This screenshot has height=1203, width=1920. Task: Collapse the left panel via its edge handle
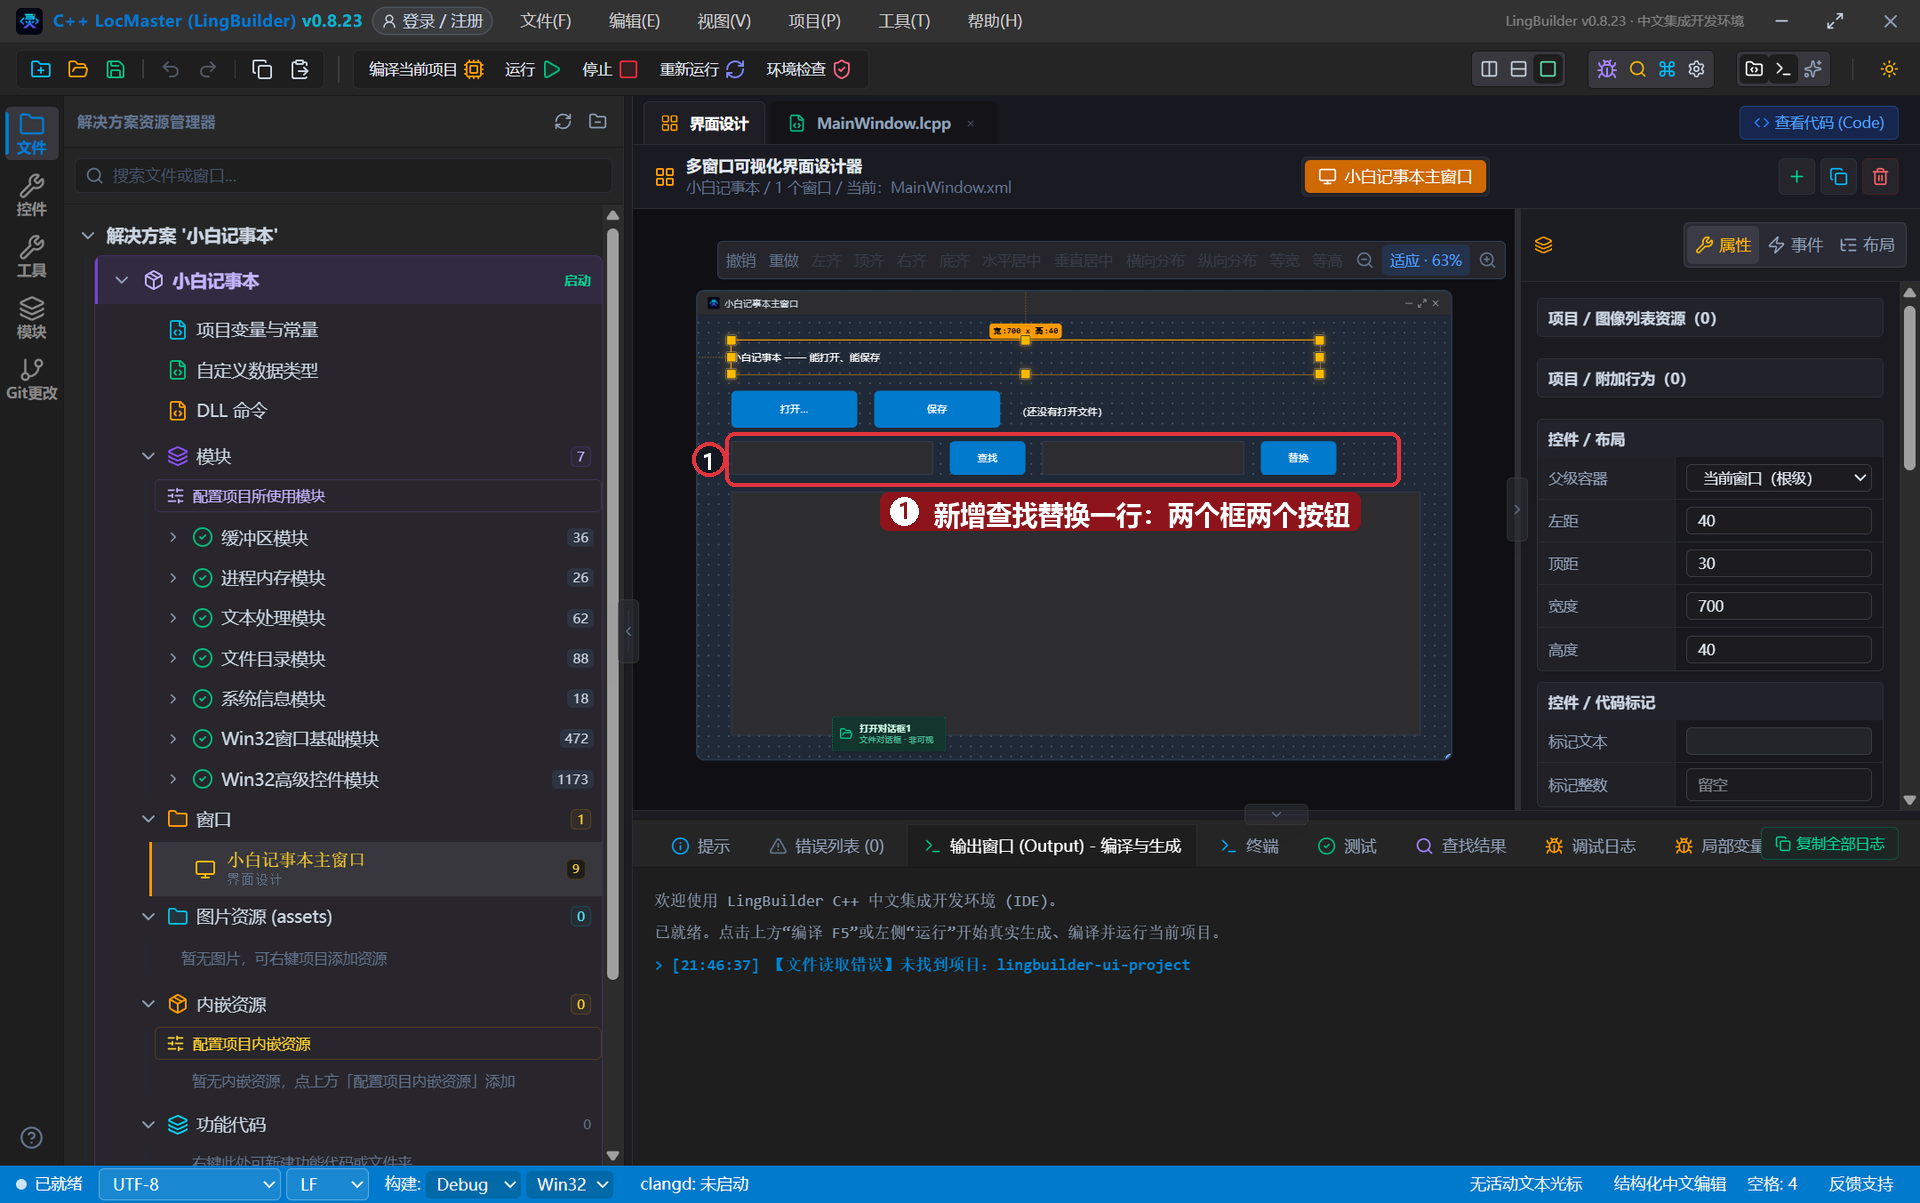tap(628, 631)
